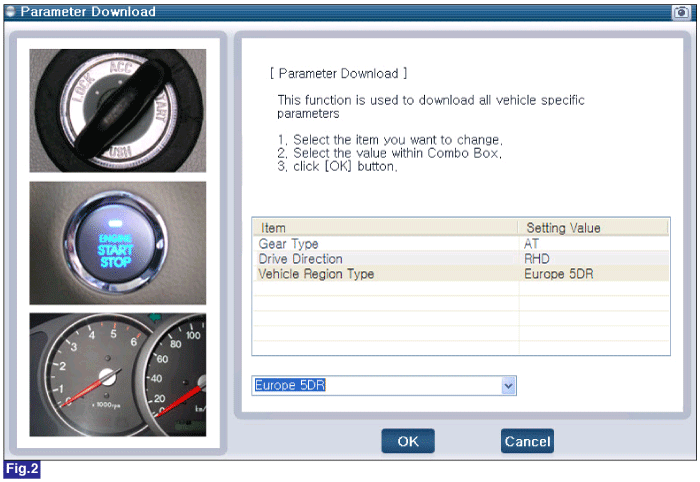Click the Parameter Download window icon
This screenshot has height=482, width=700.
11,12
